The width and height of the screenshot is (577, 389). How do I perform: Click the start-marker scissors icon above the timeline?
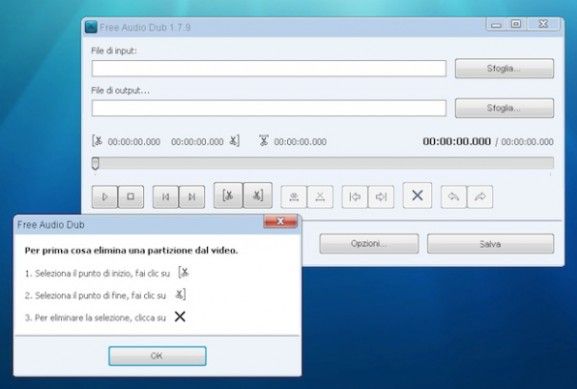click(x=97, y=141)
